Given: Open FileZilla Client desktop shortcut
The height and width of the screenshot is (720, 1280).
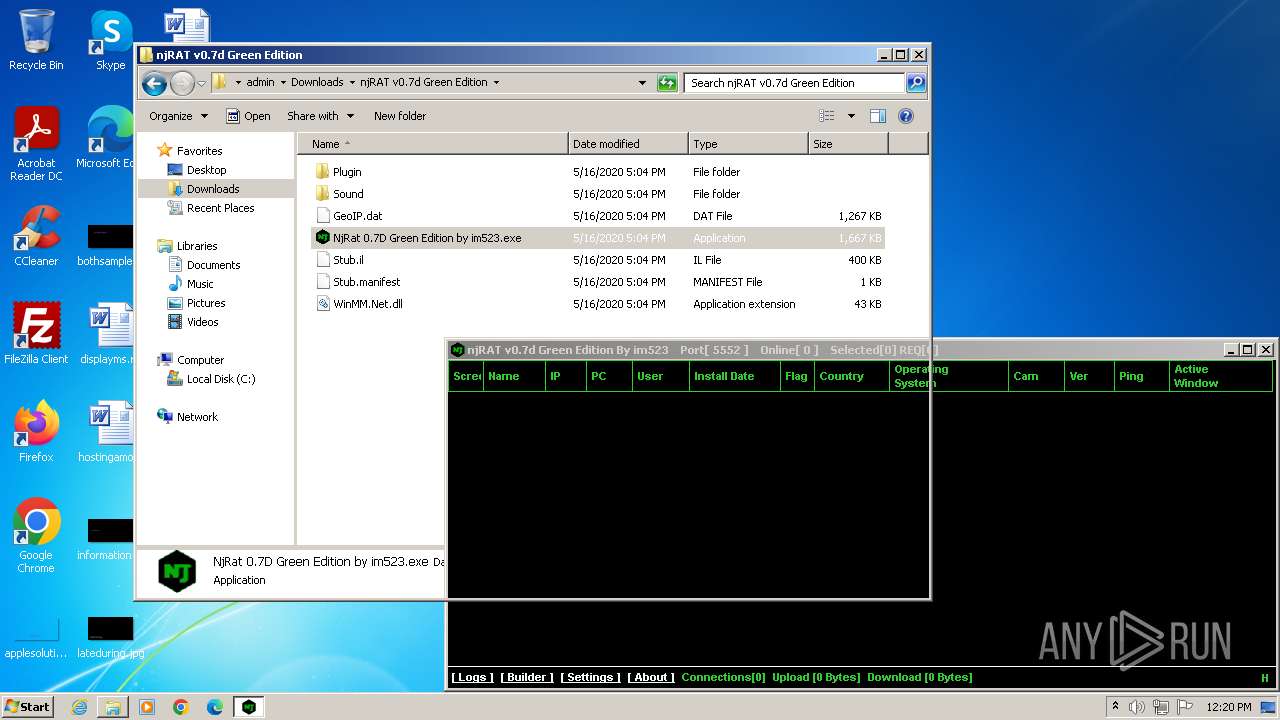Looking at the screenshot, I should click(36, 334).
